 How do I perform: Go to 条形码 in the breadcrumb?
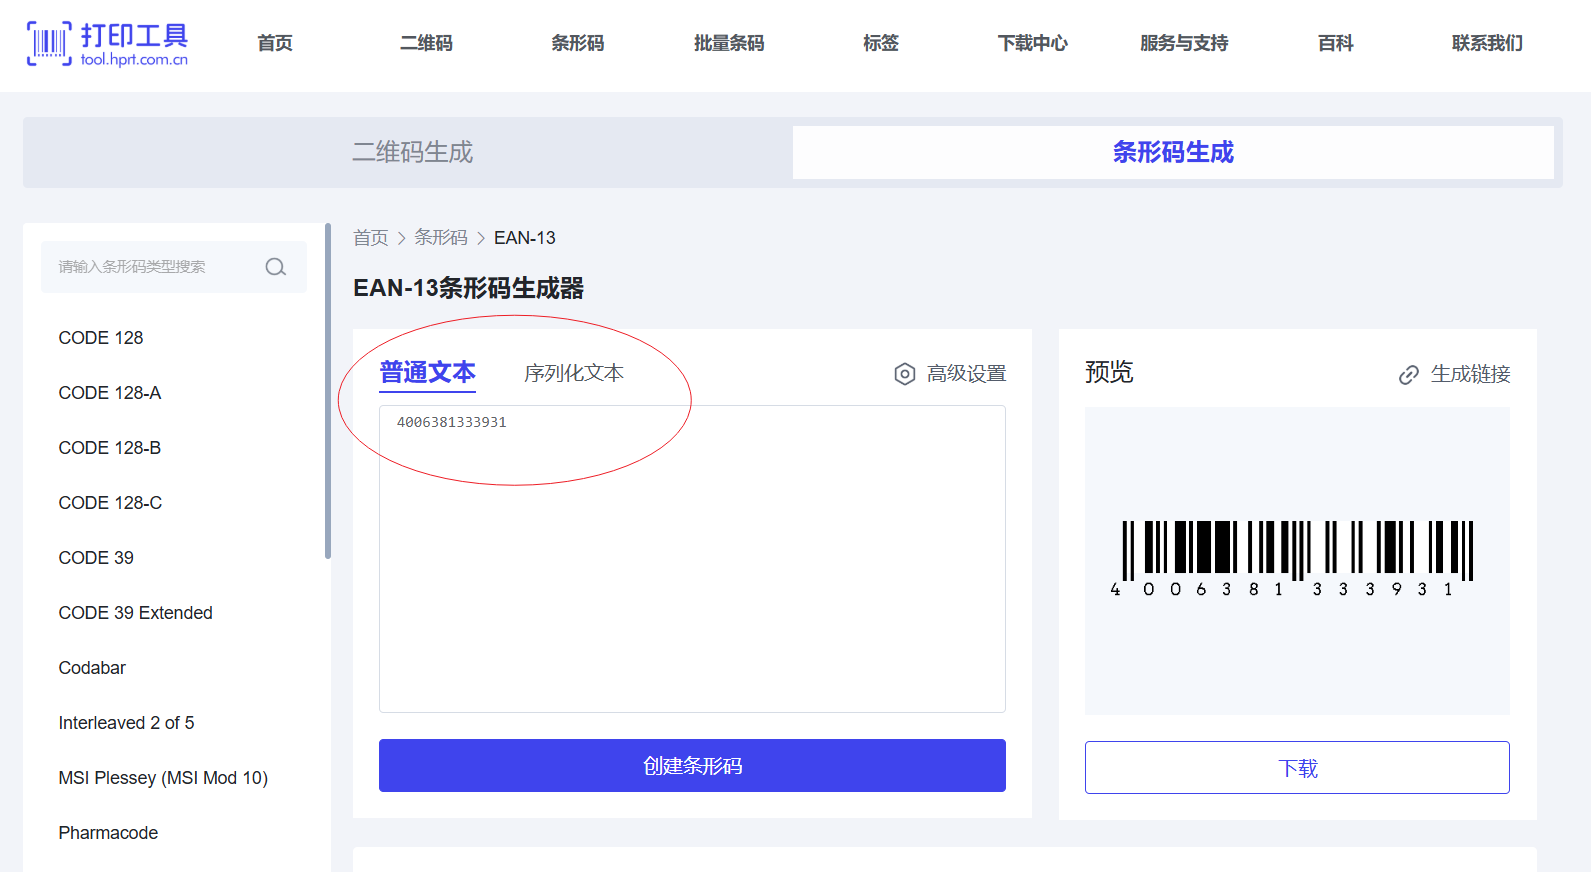(441, 238)
